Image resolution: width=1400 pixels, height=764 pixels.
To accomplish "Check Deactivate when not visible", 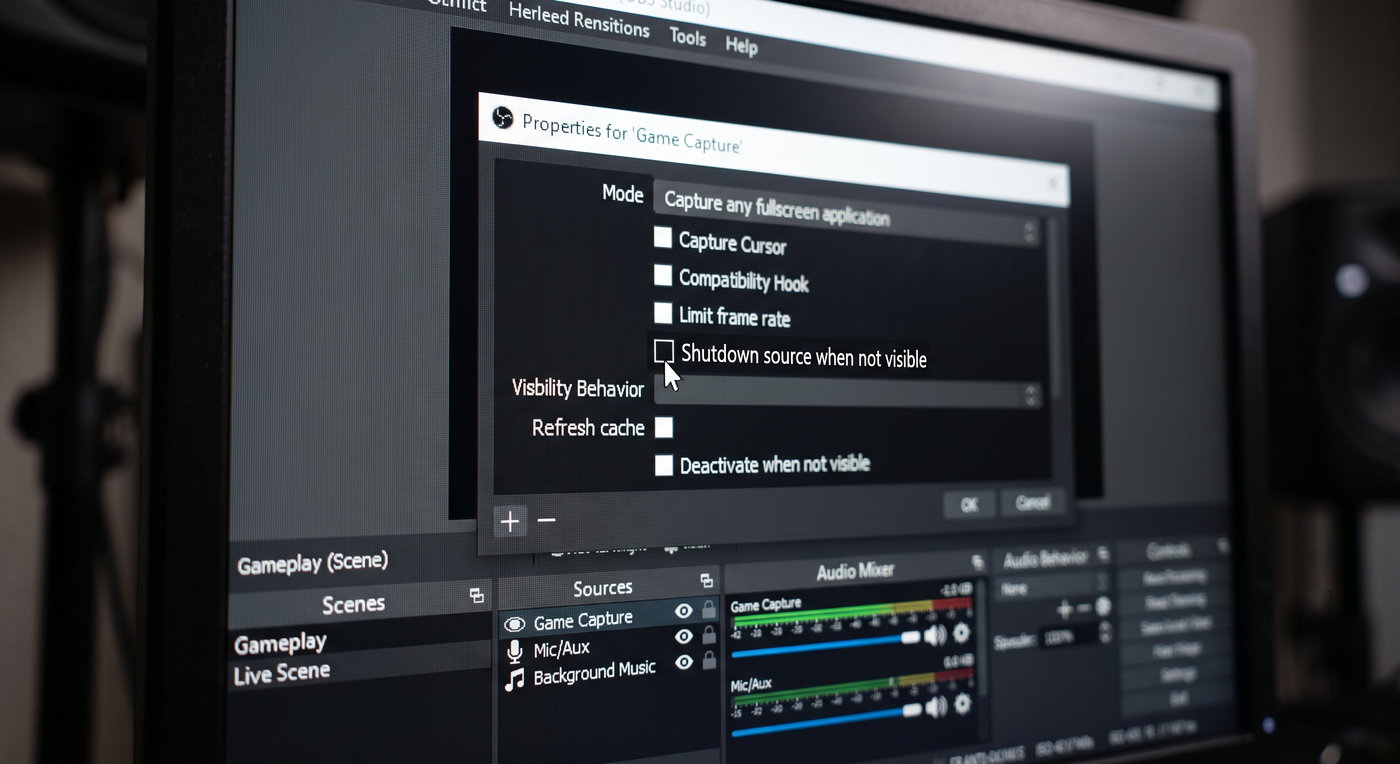I will 664,465.
